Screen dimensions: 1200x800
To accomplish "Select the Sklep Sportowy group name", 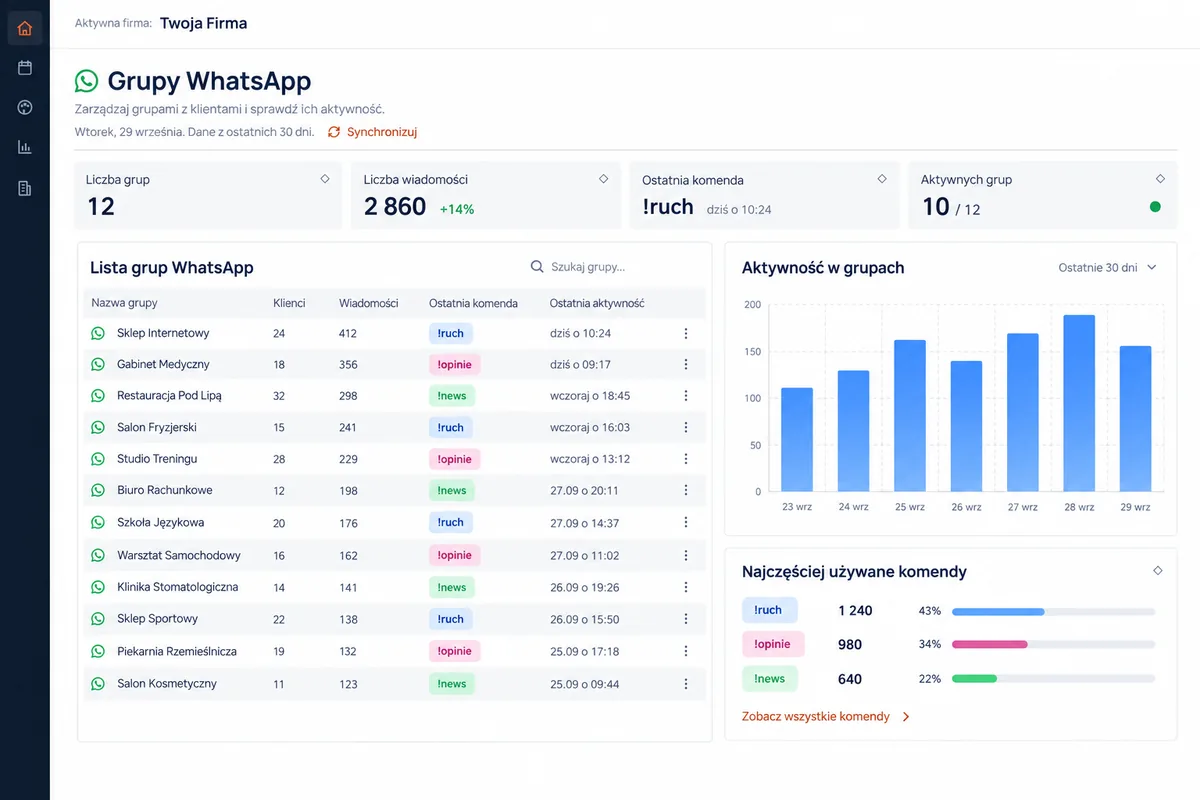I will click(158, 619).
